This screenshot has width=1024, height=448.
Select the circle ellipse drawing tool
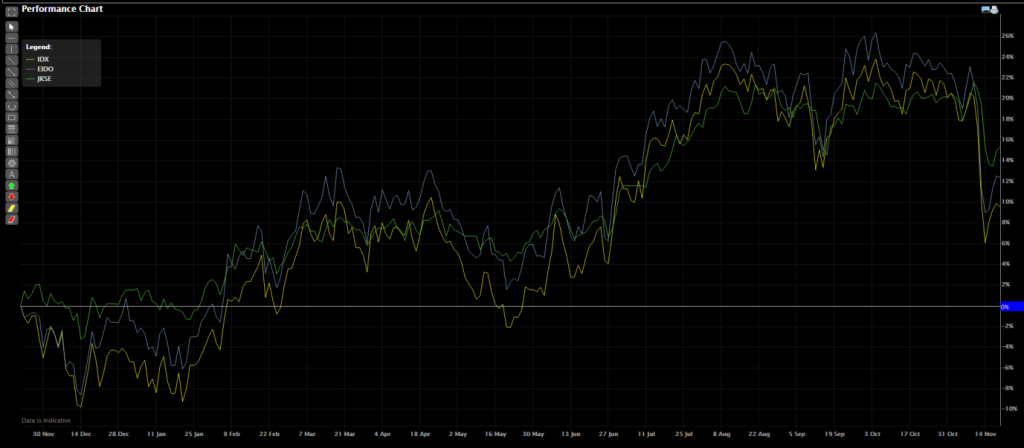(11, 162)
